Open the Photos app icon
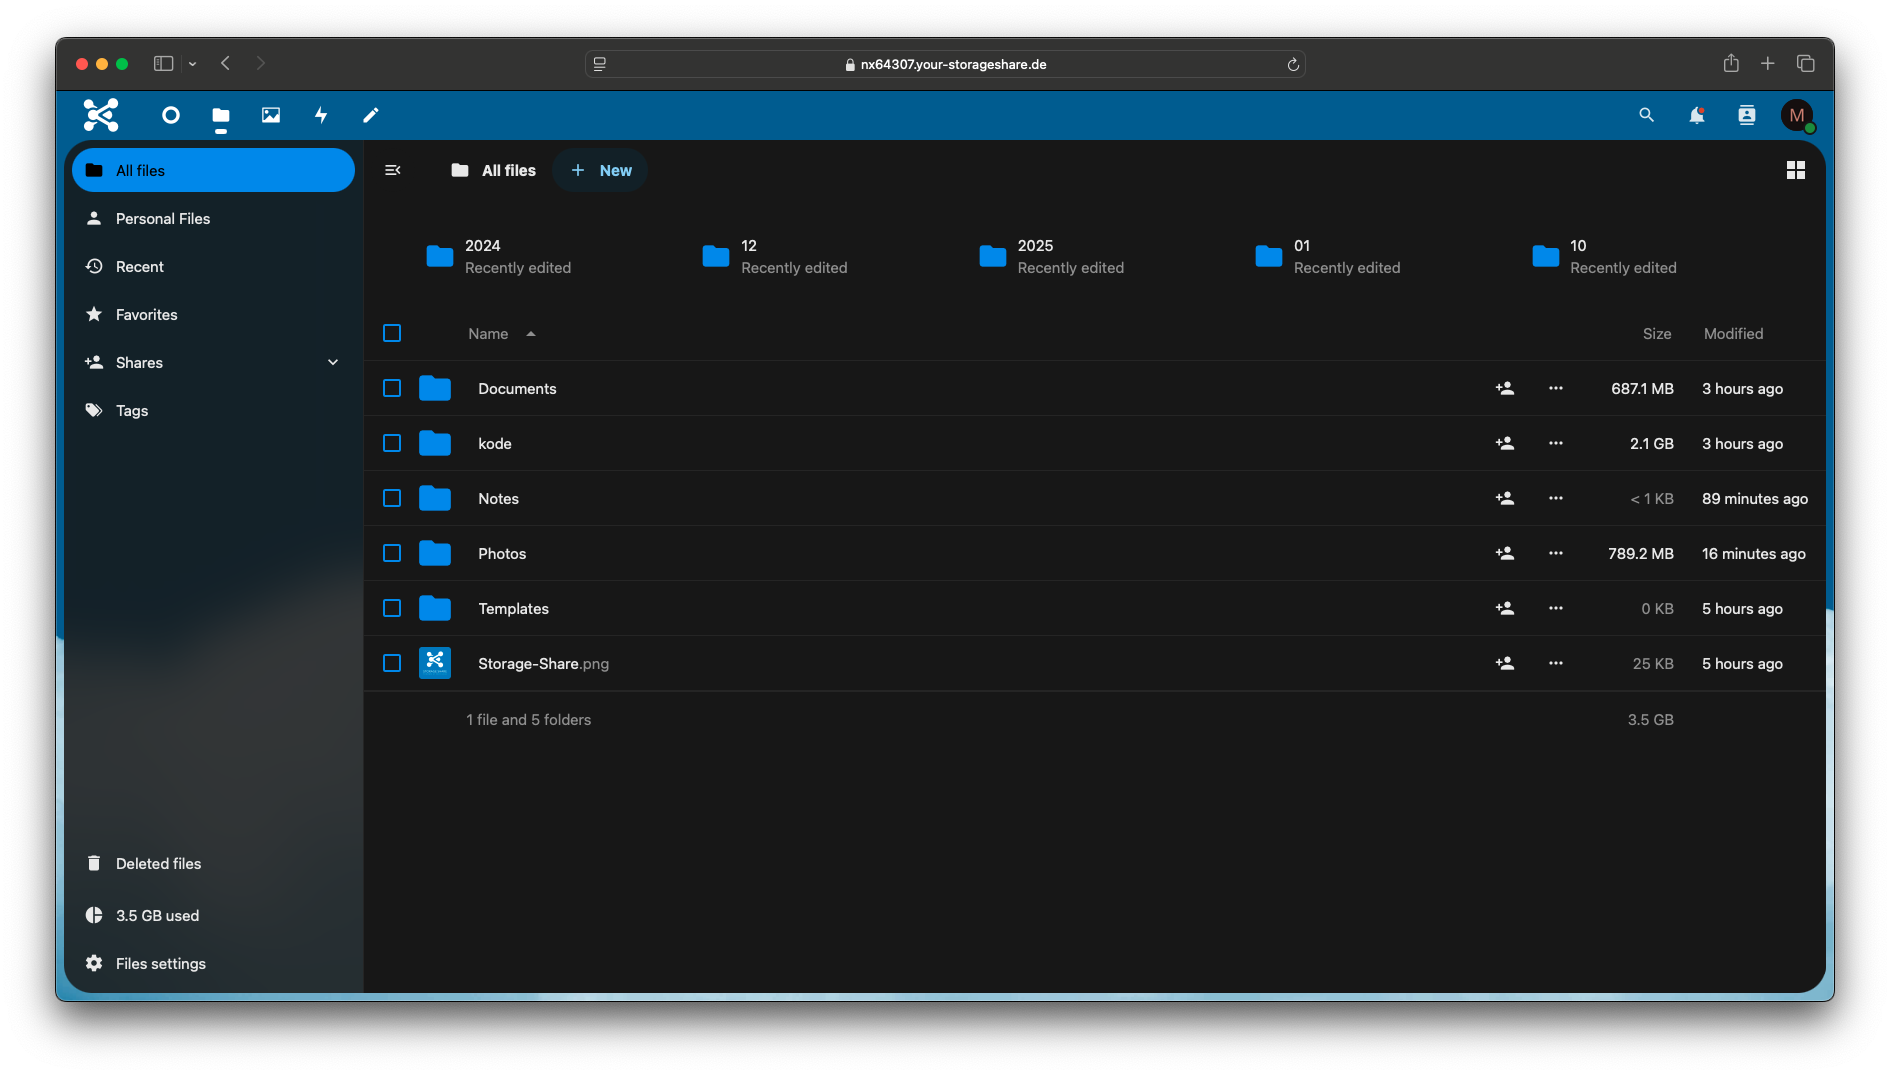 point(271,115)
